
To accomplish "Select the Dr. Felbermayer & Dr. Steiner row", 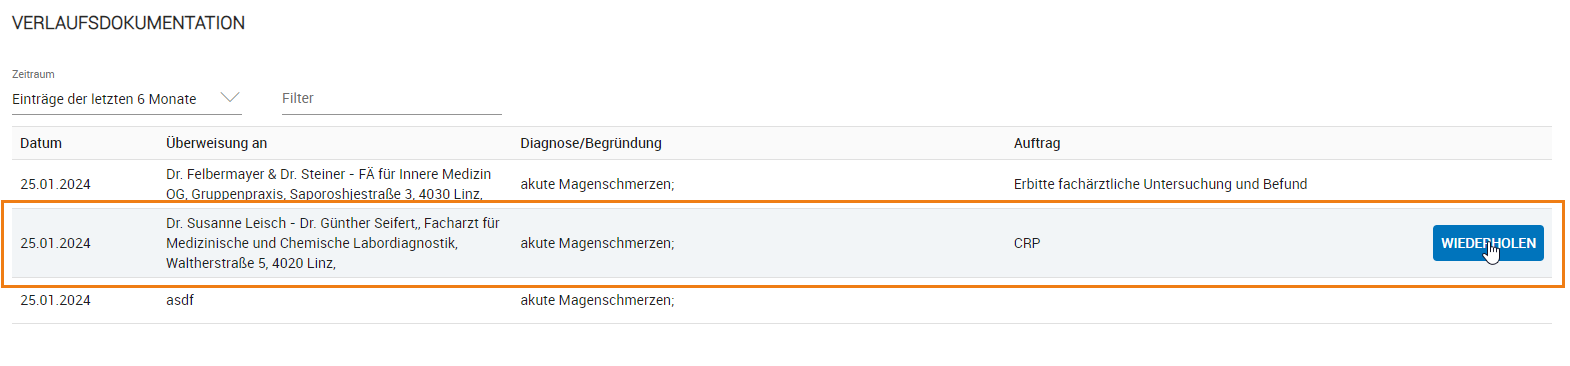I will pyautogui.click(x=782, y=184).
